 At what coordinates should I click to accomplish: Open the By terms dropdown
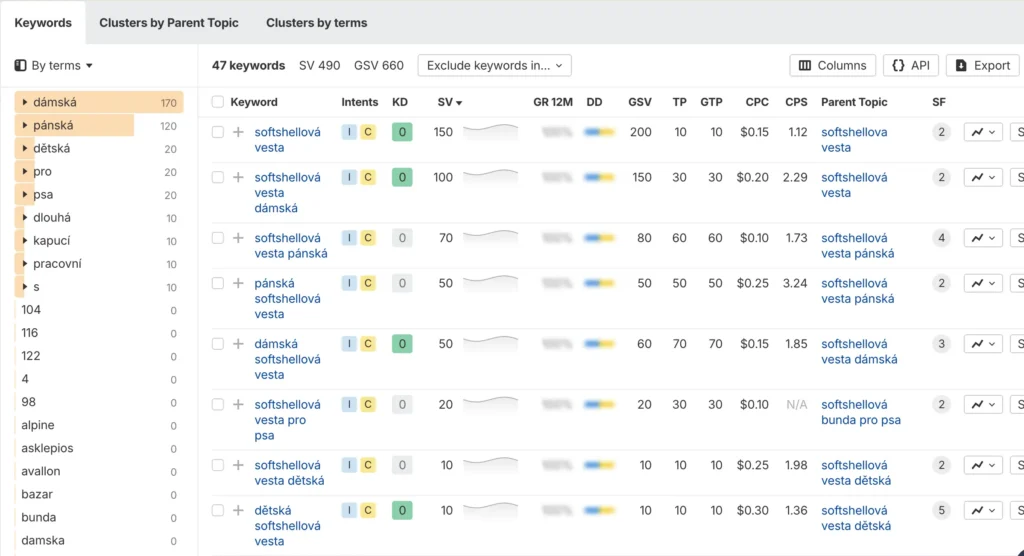pyautogui.click(x=54, y=65)
